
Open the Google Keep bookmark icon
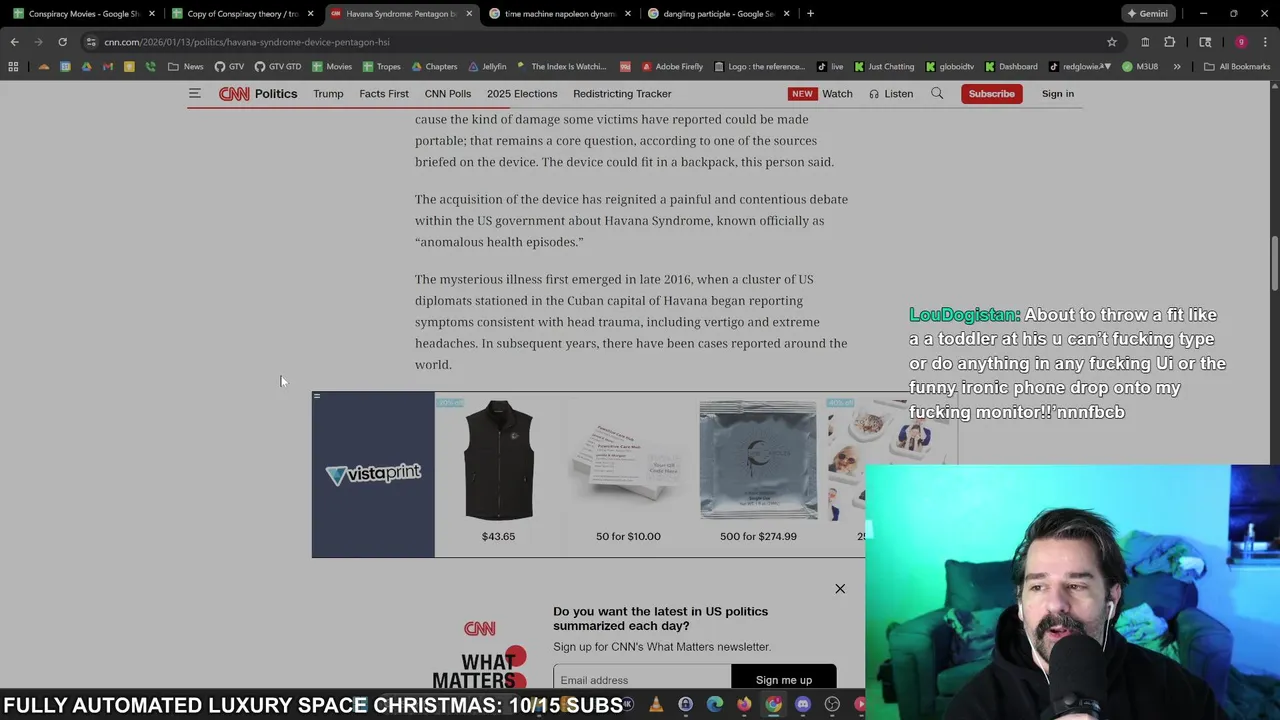click(129, 67)
